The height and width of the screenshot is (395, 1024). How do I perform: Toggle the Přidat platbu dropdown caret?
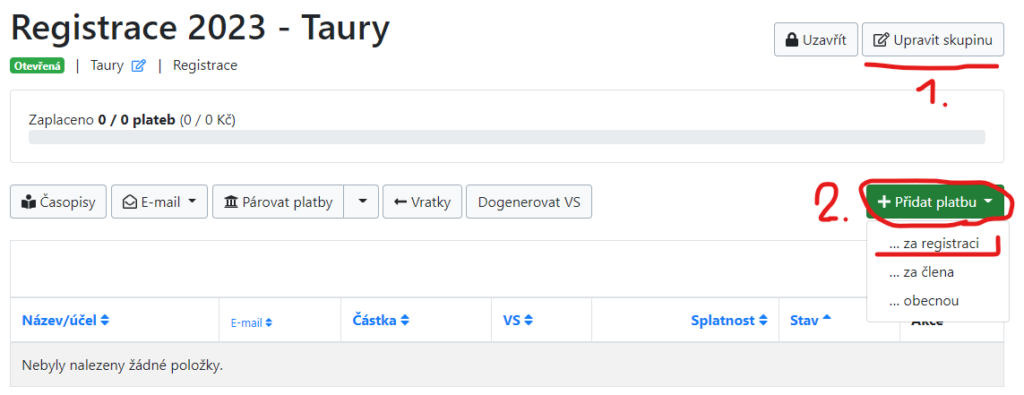click(988, 202)
